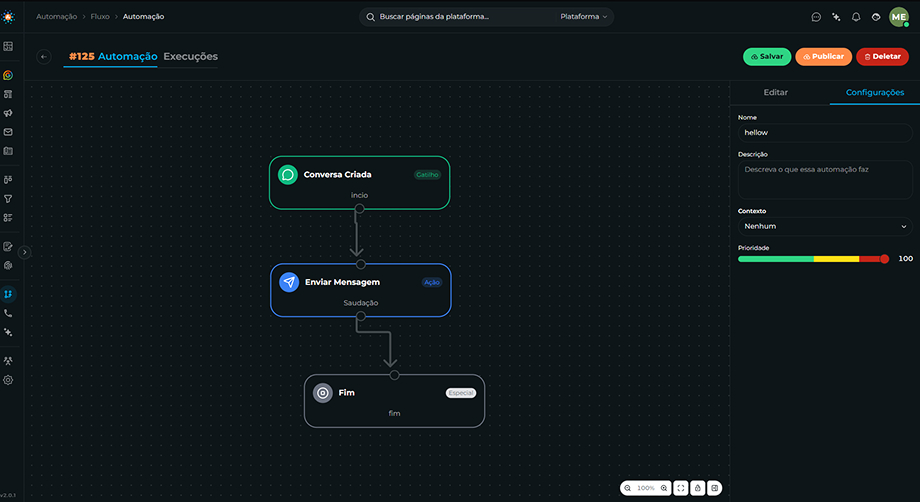Image resolution: width=920 pixels, height=502 pixels.
Task: Click the priority value 100
Action: [x=905, y=259]
